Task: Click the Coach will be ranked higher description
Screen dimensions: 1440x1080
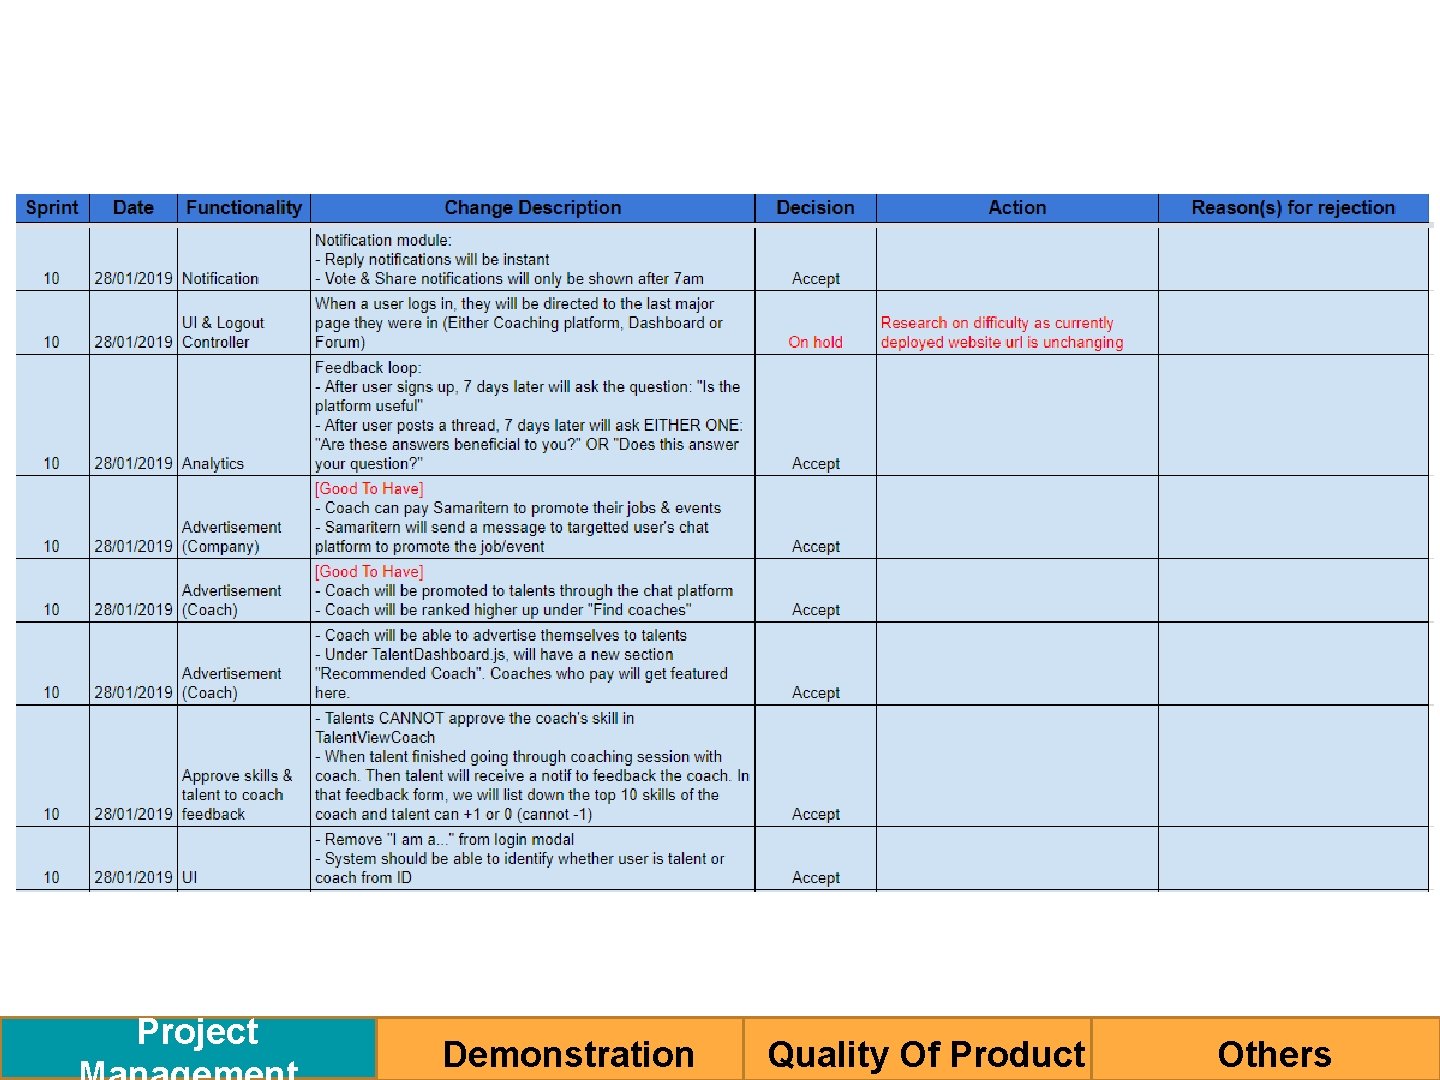Action: click(x=503, y=610)
